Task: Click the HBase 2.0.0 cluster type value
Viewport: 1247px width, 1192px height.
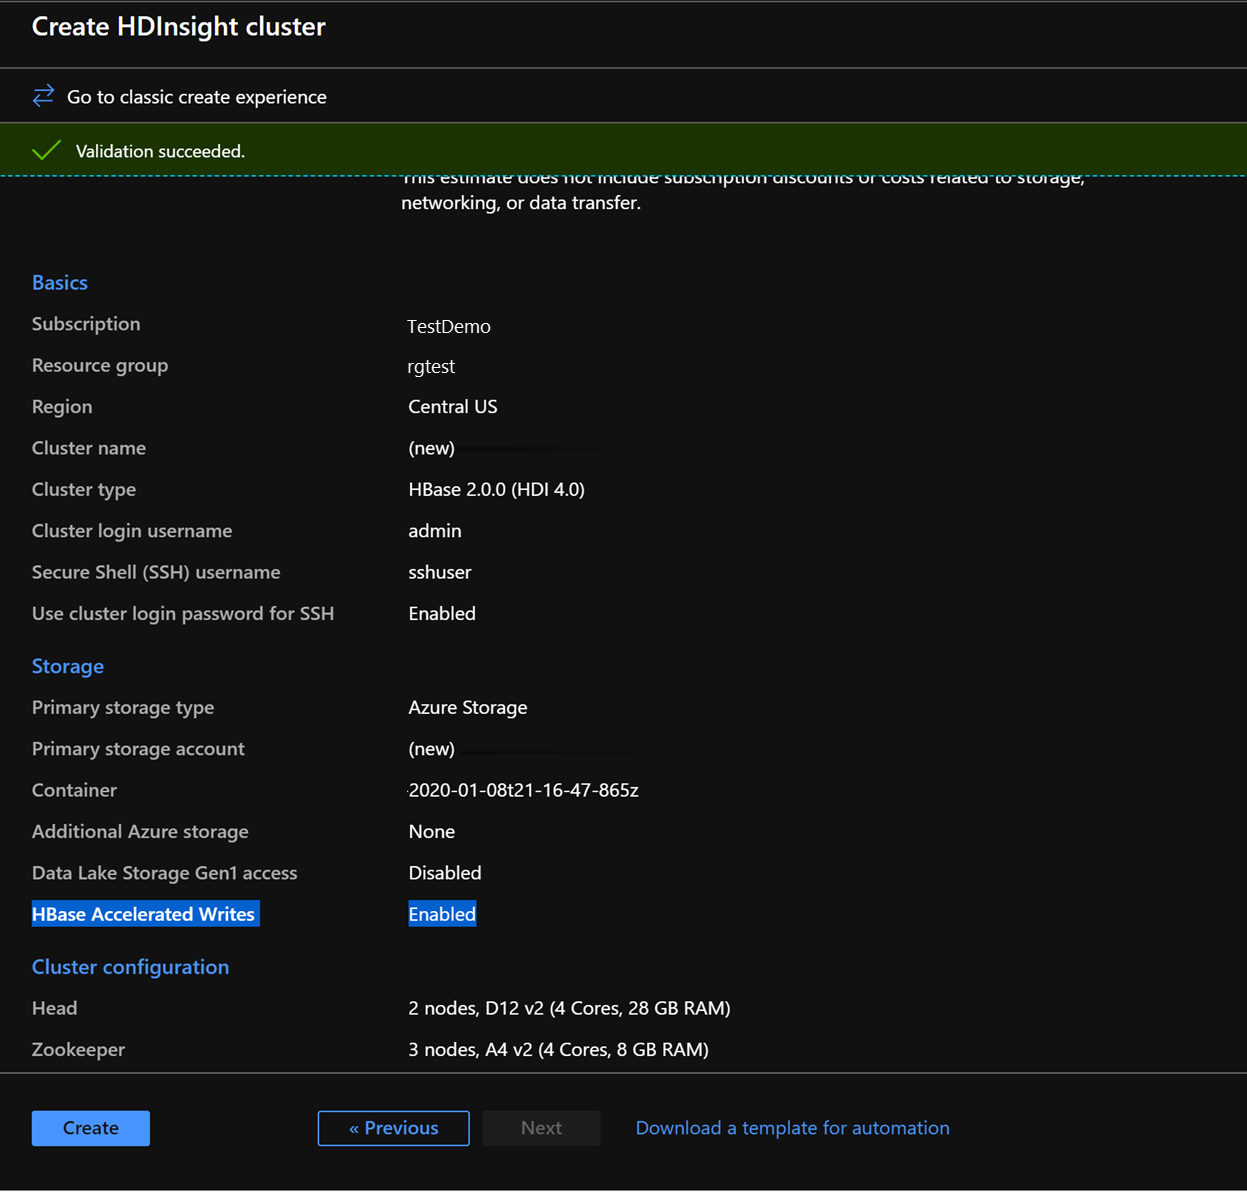Action: (x=496, y=489)
